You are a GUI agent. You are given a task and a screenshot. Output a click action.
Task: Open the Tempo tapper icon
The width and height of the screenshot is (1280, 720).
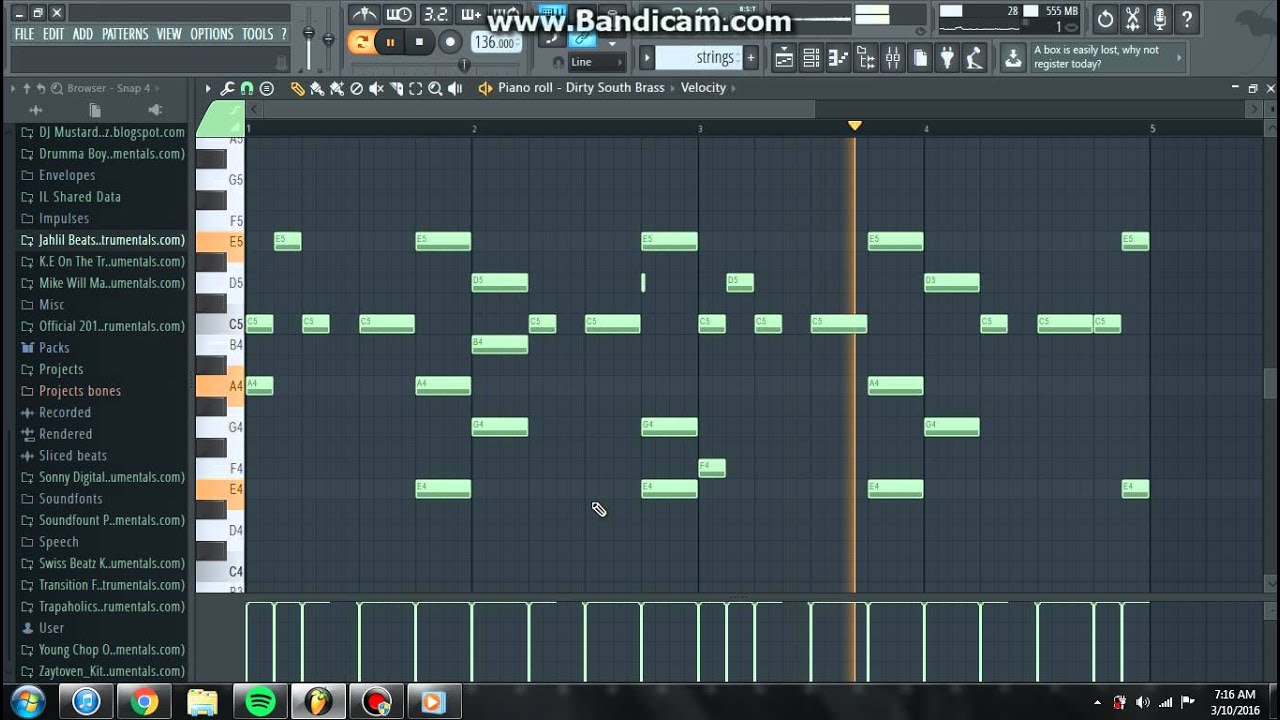pos(974,57)
